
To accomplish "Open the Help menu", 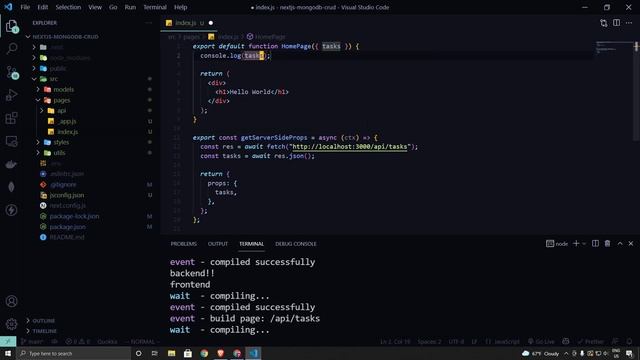I will (x=180, y=7).
